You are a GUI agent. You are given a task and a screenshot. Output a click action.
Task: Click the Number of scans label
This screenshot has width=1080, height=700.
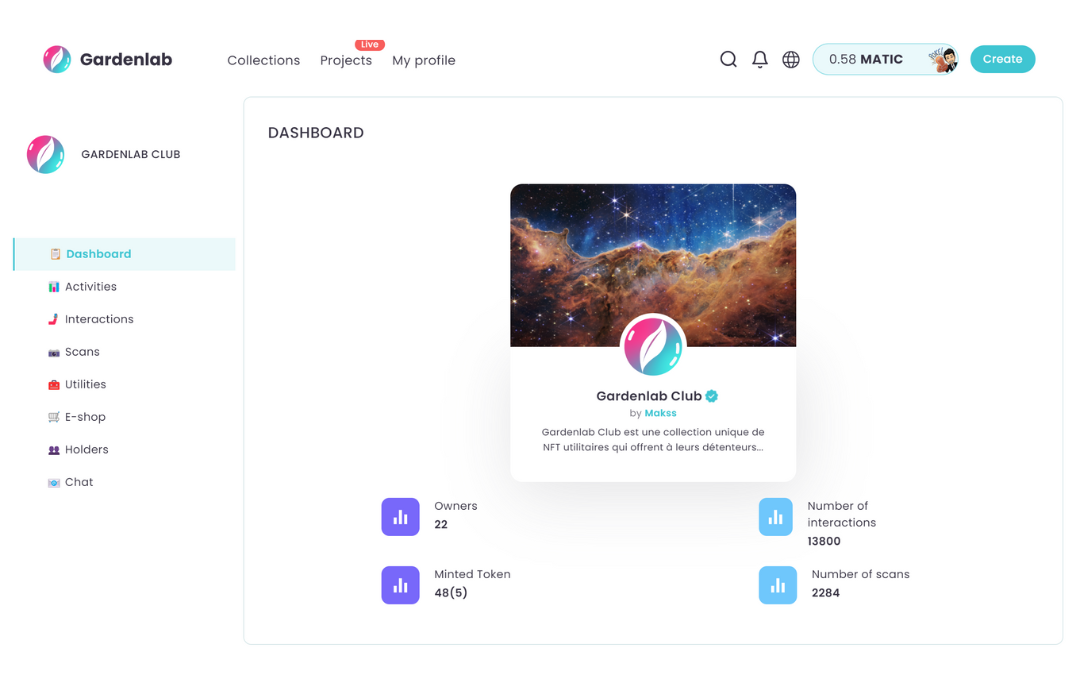click(860, 574)
